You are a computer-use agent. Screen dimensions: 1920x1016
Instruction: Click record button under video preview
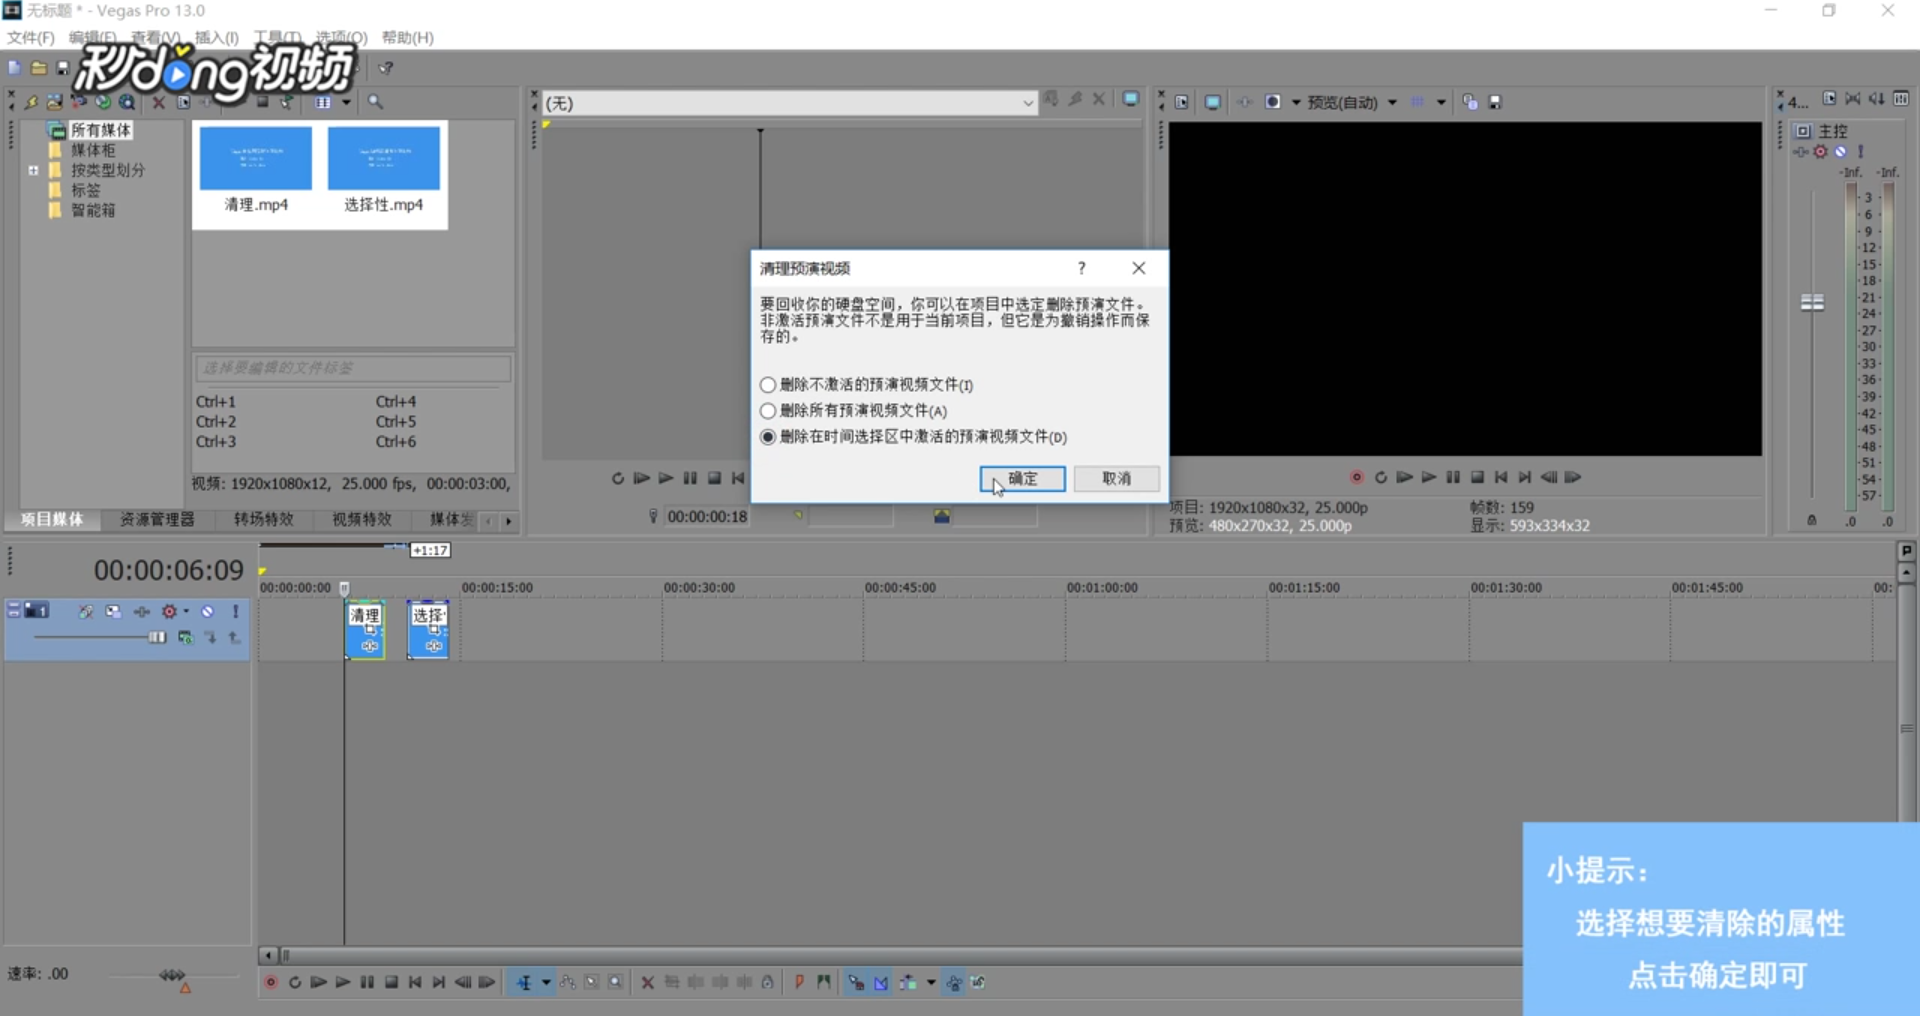coord(1357,477)
